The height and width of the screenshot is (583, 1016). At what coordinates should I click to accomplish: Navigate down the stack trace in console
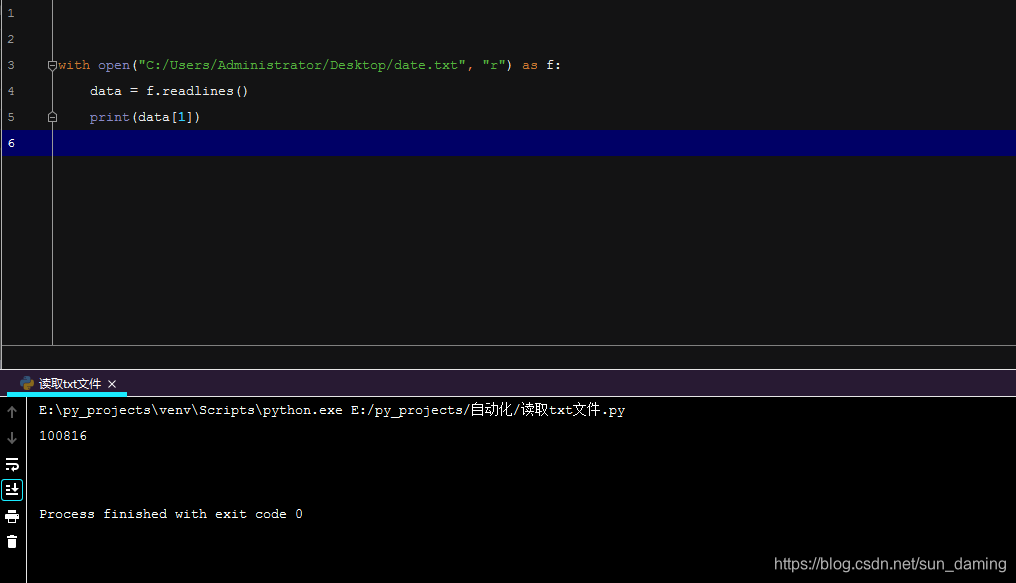tap(12, 436)
